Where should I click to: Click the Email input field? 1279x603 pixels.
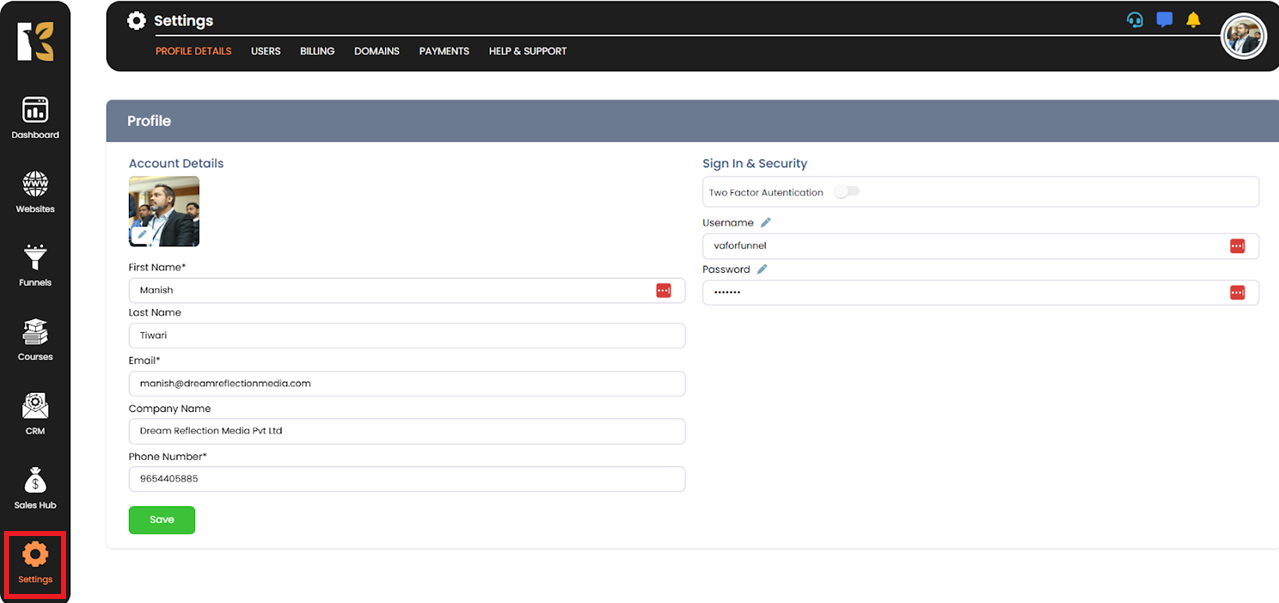point(406,383)
